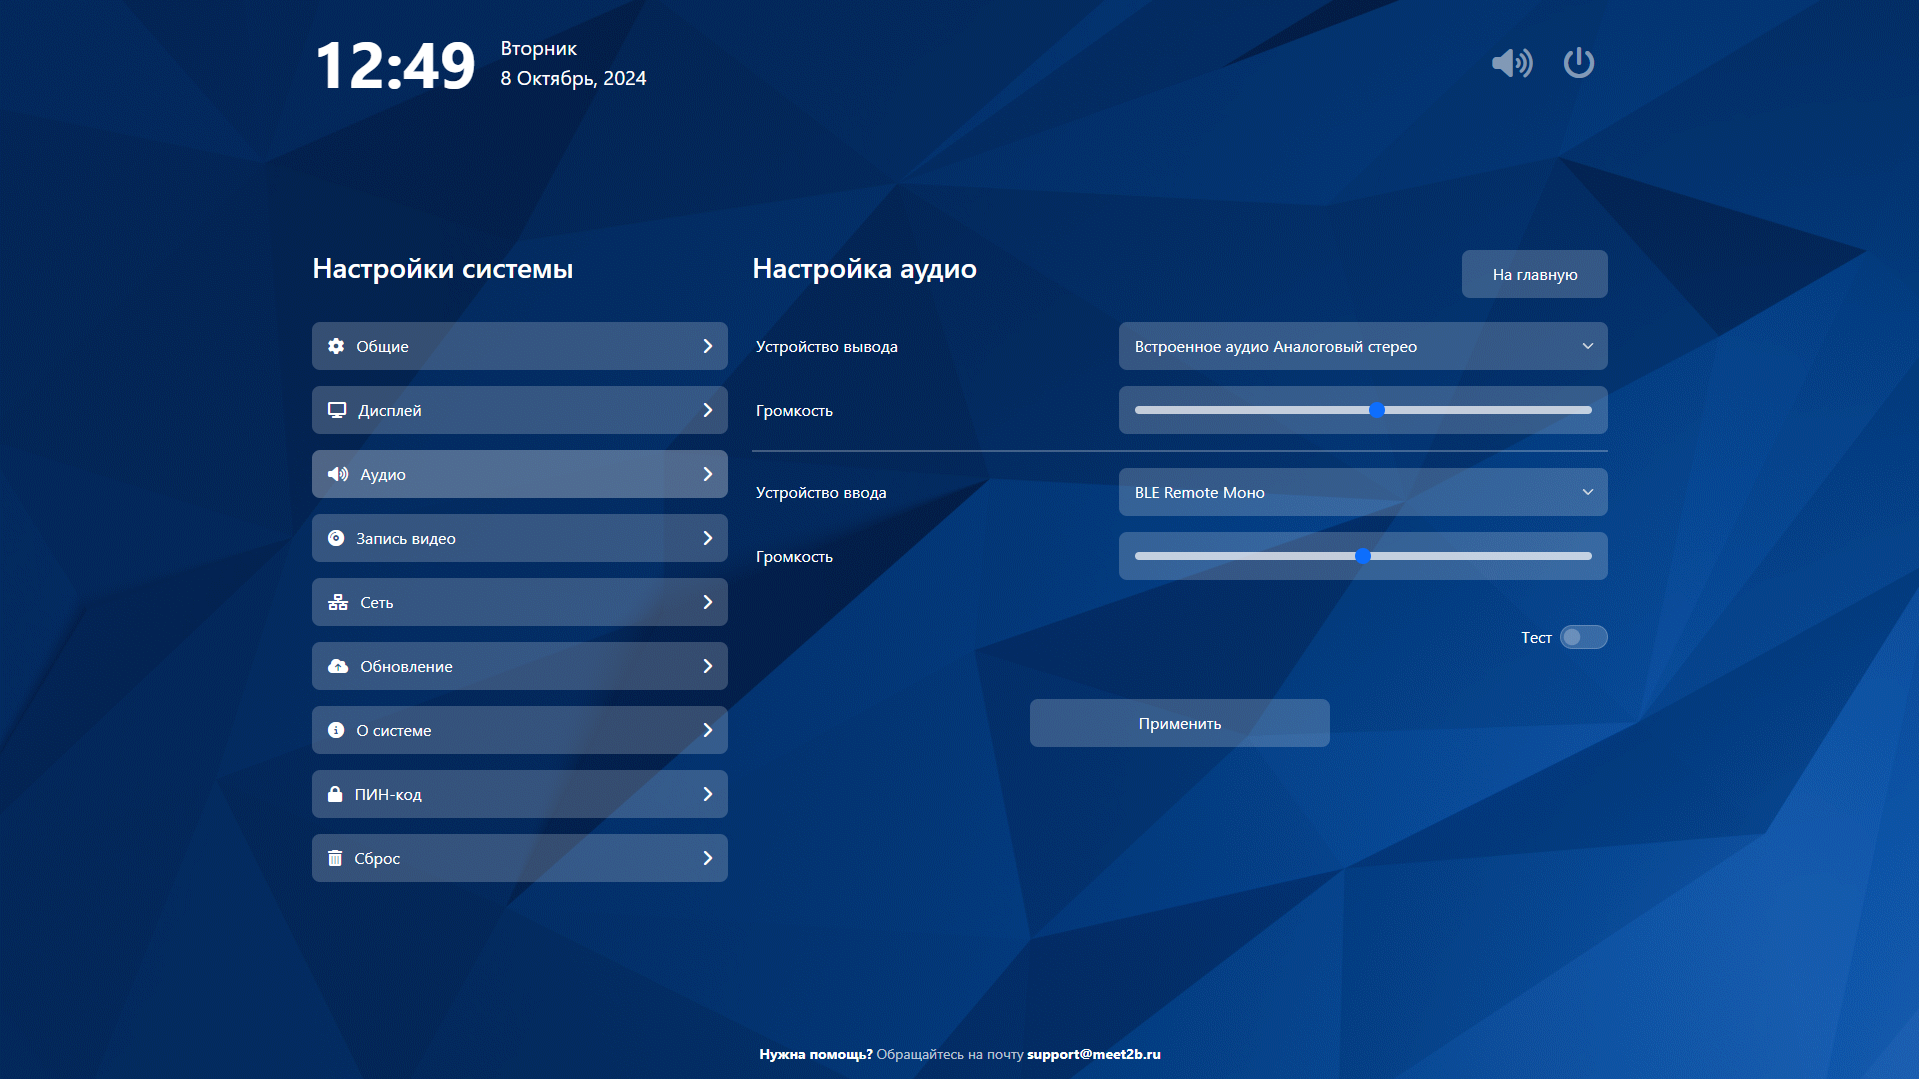Viewport: 1919px width, 1079px height.
Task: Click the power icon in header
Action: 1578,63
